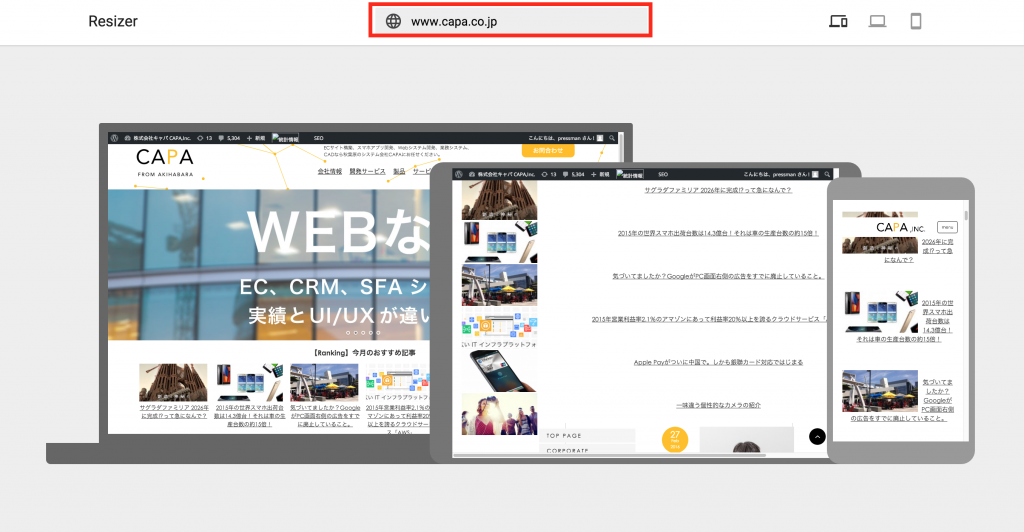Click the Resizer title

113,21
